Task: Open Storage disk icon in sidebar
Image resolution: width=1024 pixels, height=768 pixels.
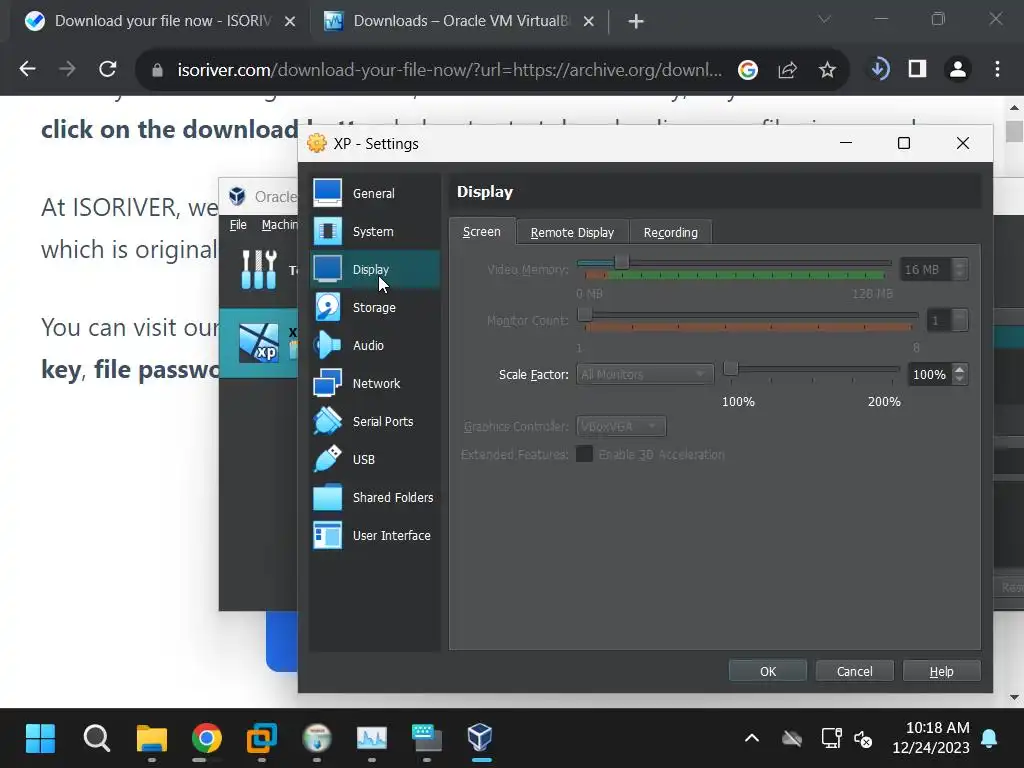Action: pos(327,307)
